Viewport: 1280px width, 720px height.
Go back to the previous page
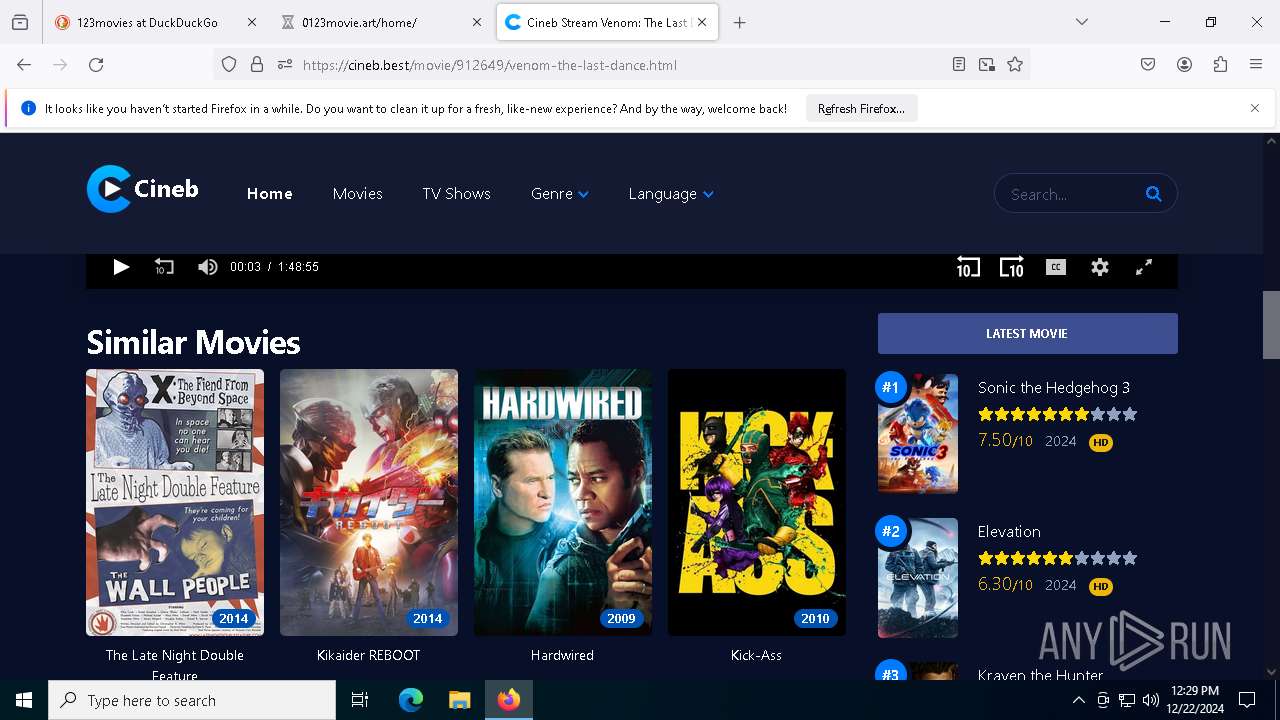click(24, 65)
